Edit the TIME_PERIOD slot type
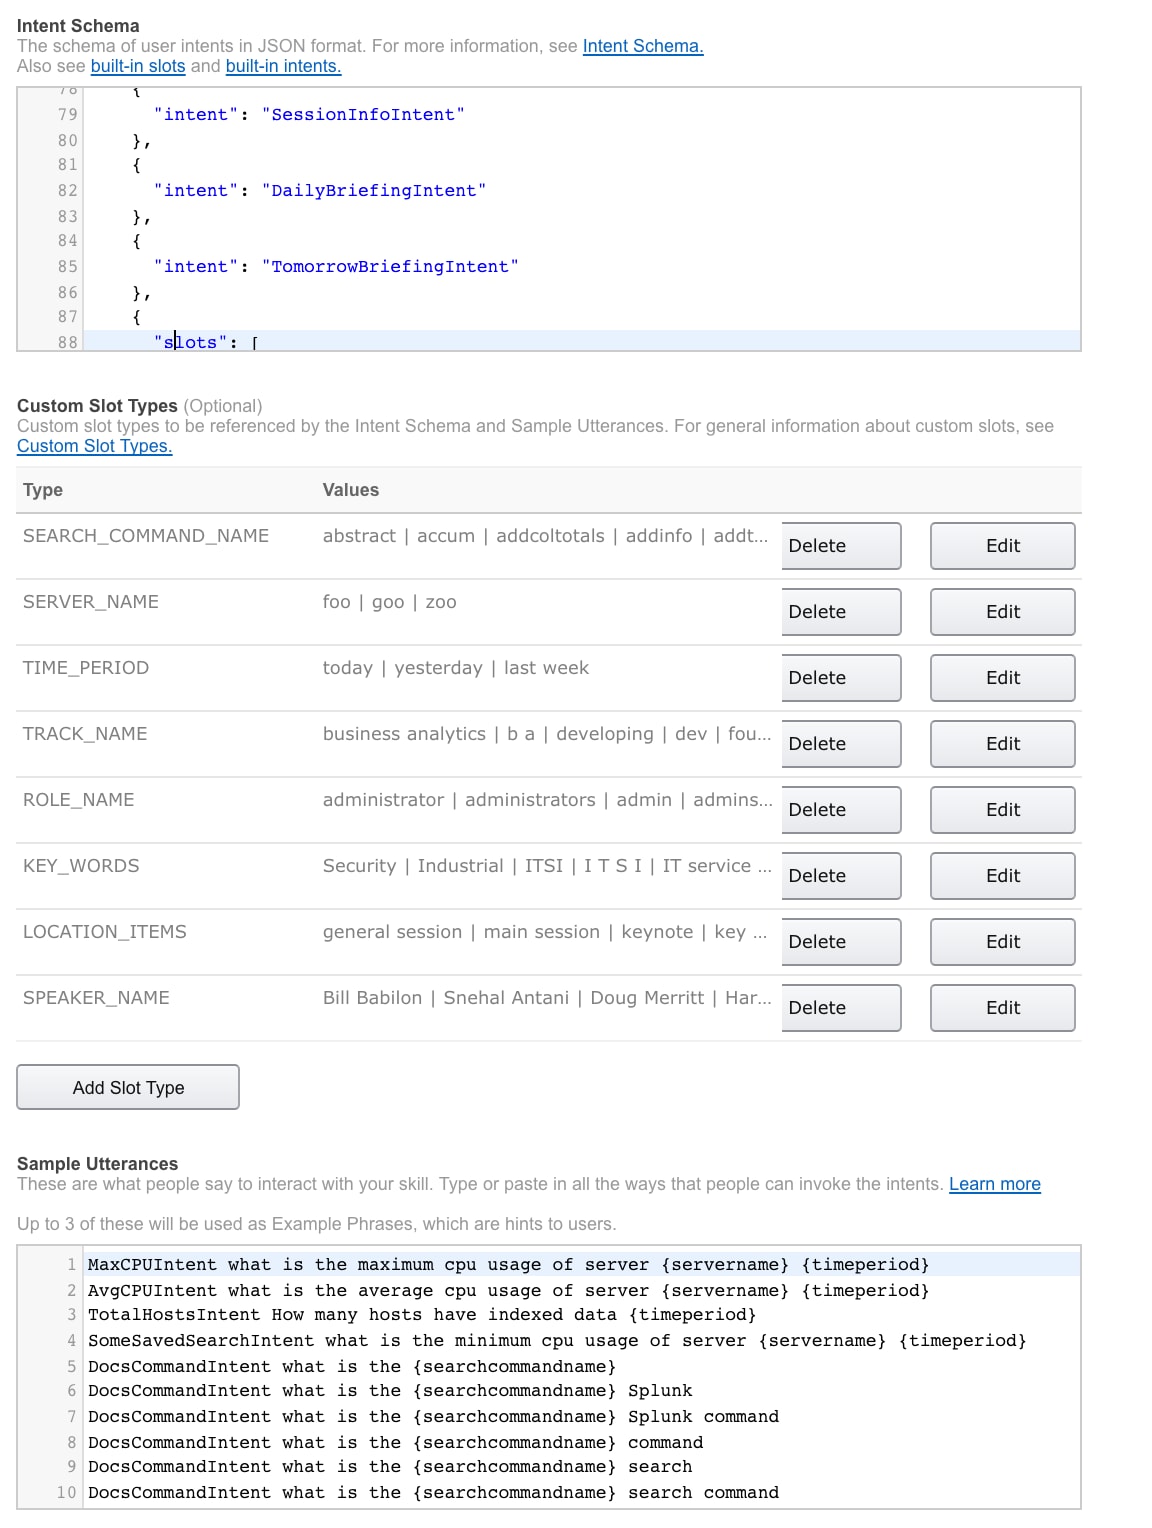The width and height of the screenshot is (1152, 1528). pyautogui.click(x=1003, y=678)
